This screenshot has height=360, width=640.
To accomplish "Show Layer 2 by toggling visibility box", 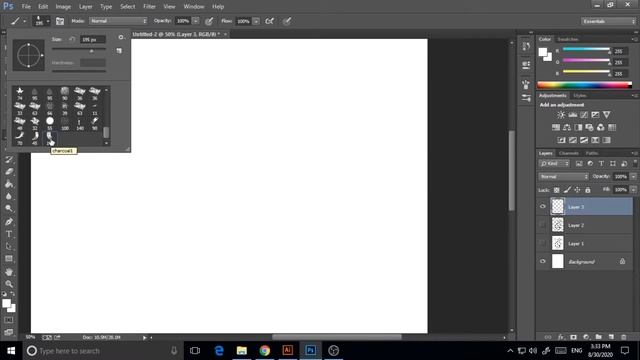I will tap(542, 224).
